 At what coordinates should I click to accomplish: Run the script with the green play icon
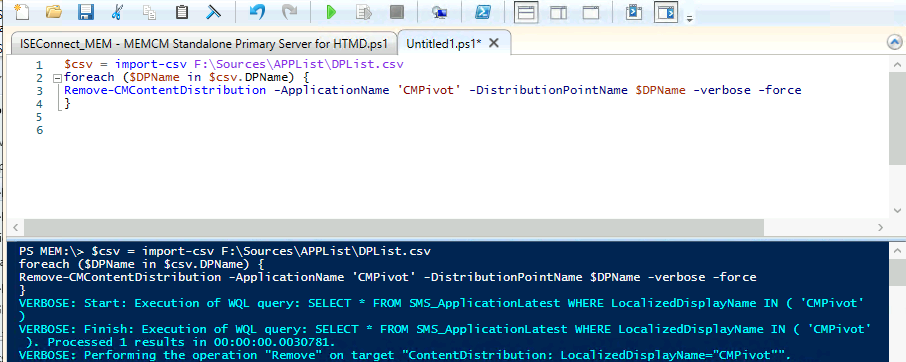point(331,12)
